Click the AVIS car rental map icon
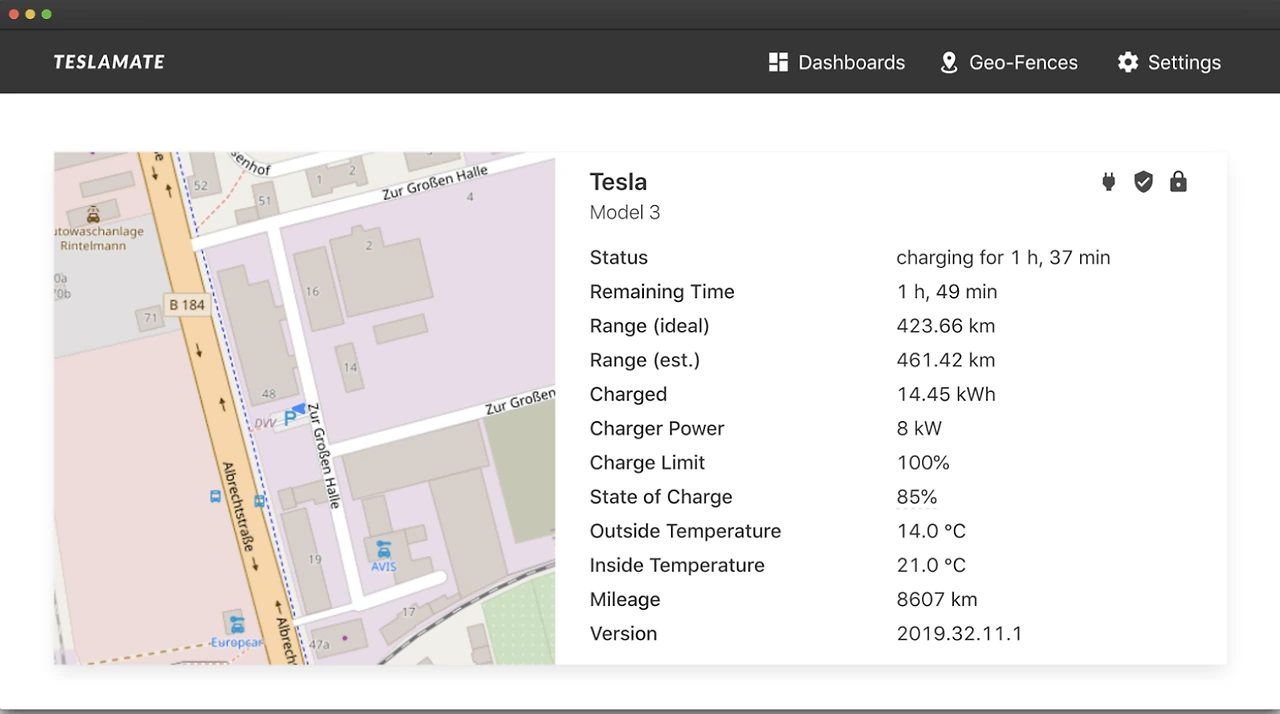This screenshot has height=714, width=1280. pos(383,549)
